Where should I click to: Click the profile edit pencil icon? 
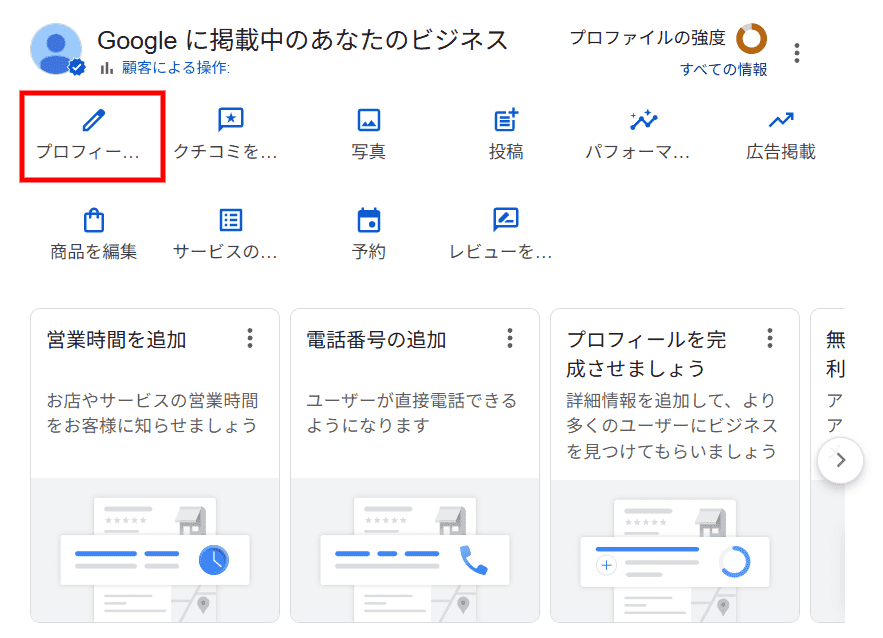pos(93,120)
